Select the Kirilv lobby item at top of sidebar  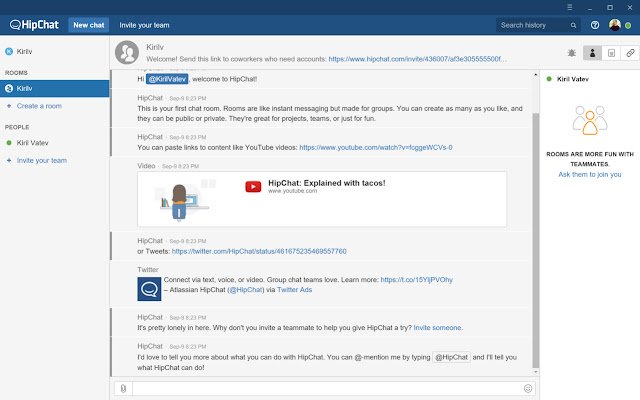(54, 51)
